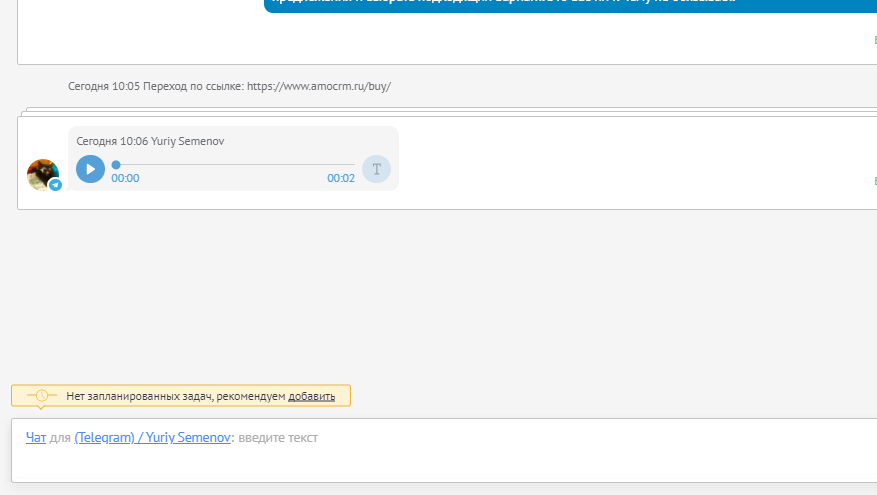
Task: Click the clock icon in the tasks notice
Action: coord(41,396)
